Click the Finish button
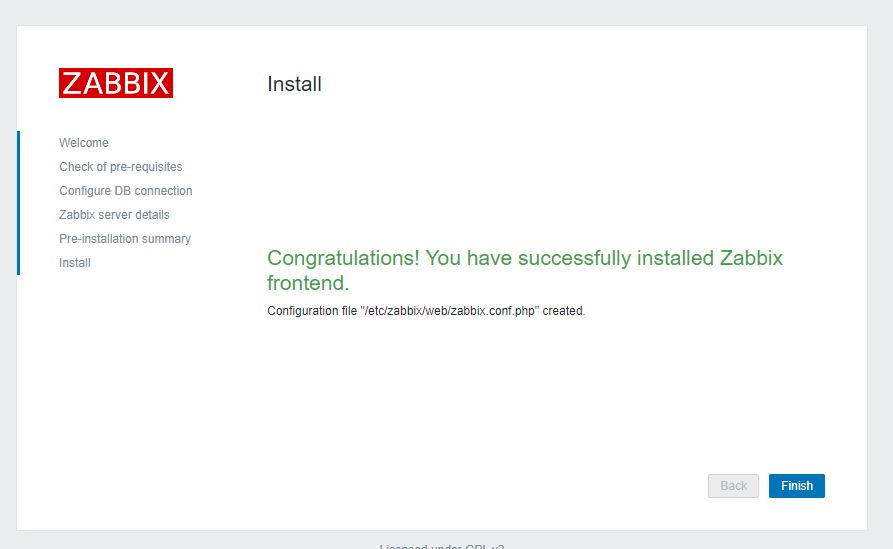The height and width of the screenshot is (549, 893). tap(796, 486)
